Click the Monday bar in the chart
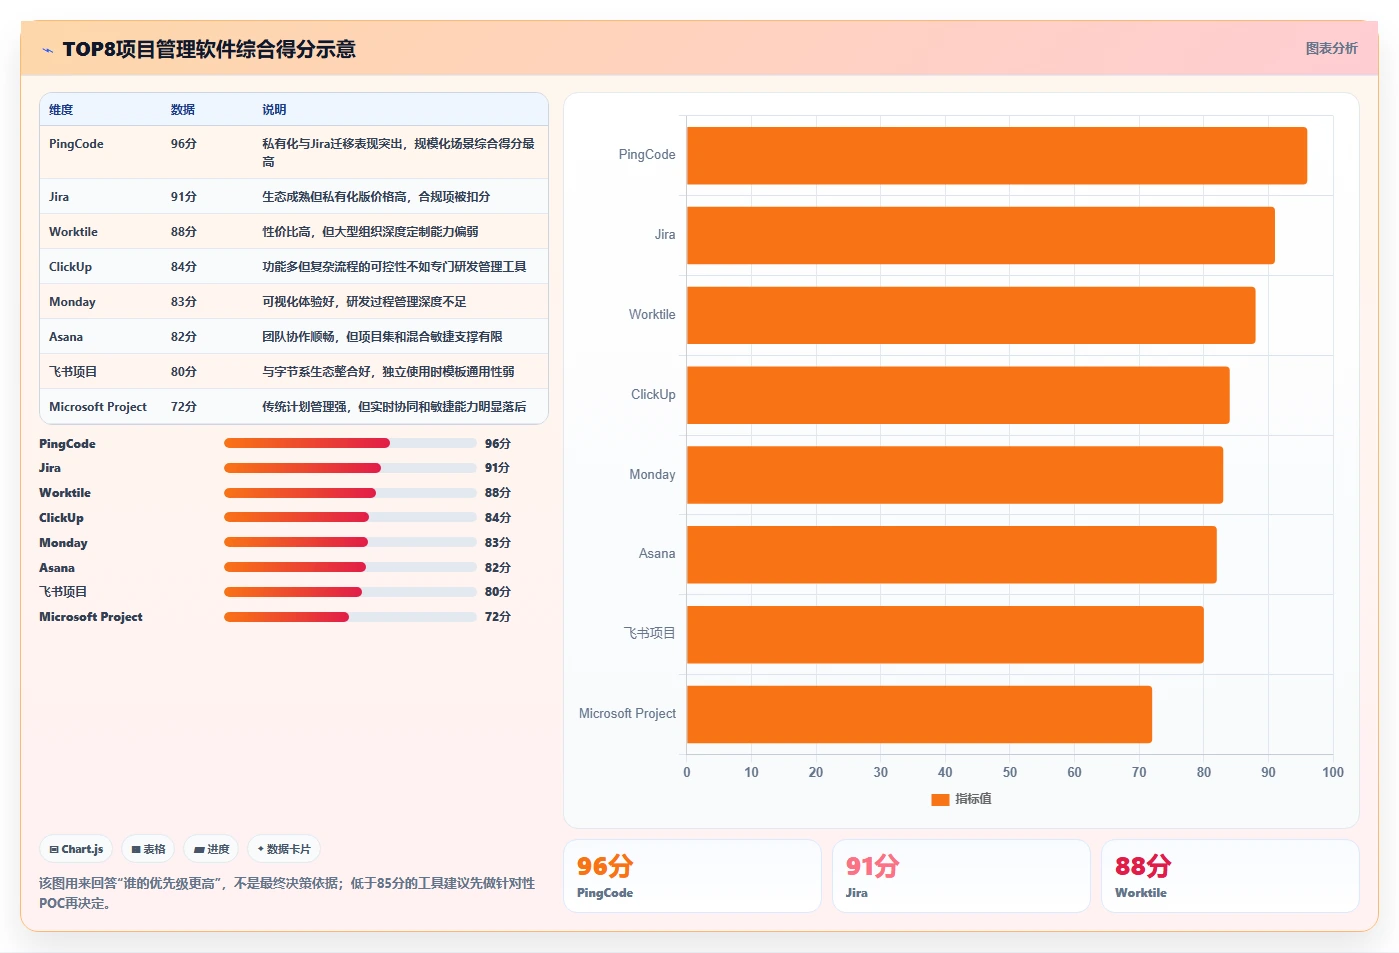The image size is (1399, 953). click(x=955, y=475)
